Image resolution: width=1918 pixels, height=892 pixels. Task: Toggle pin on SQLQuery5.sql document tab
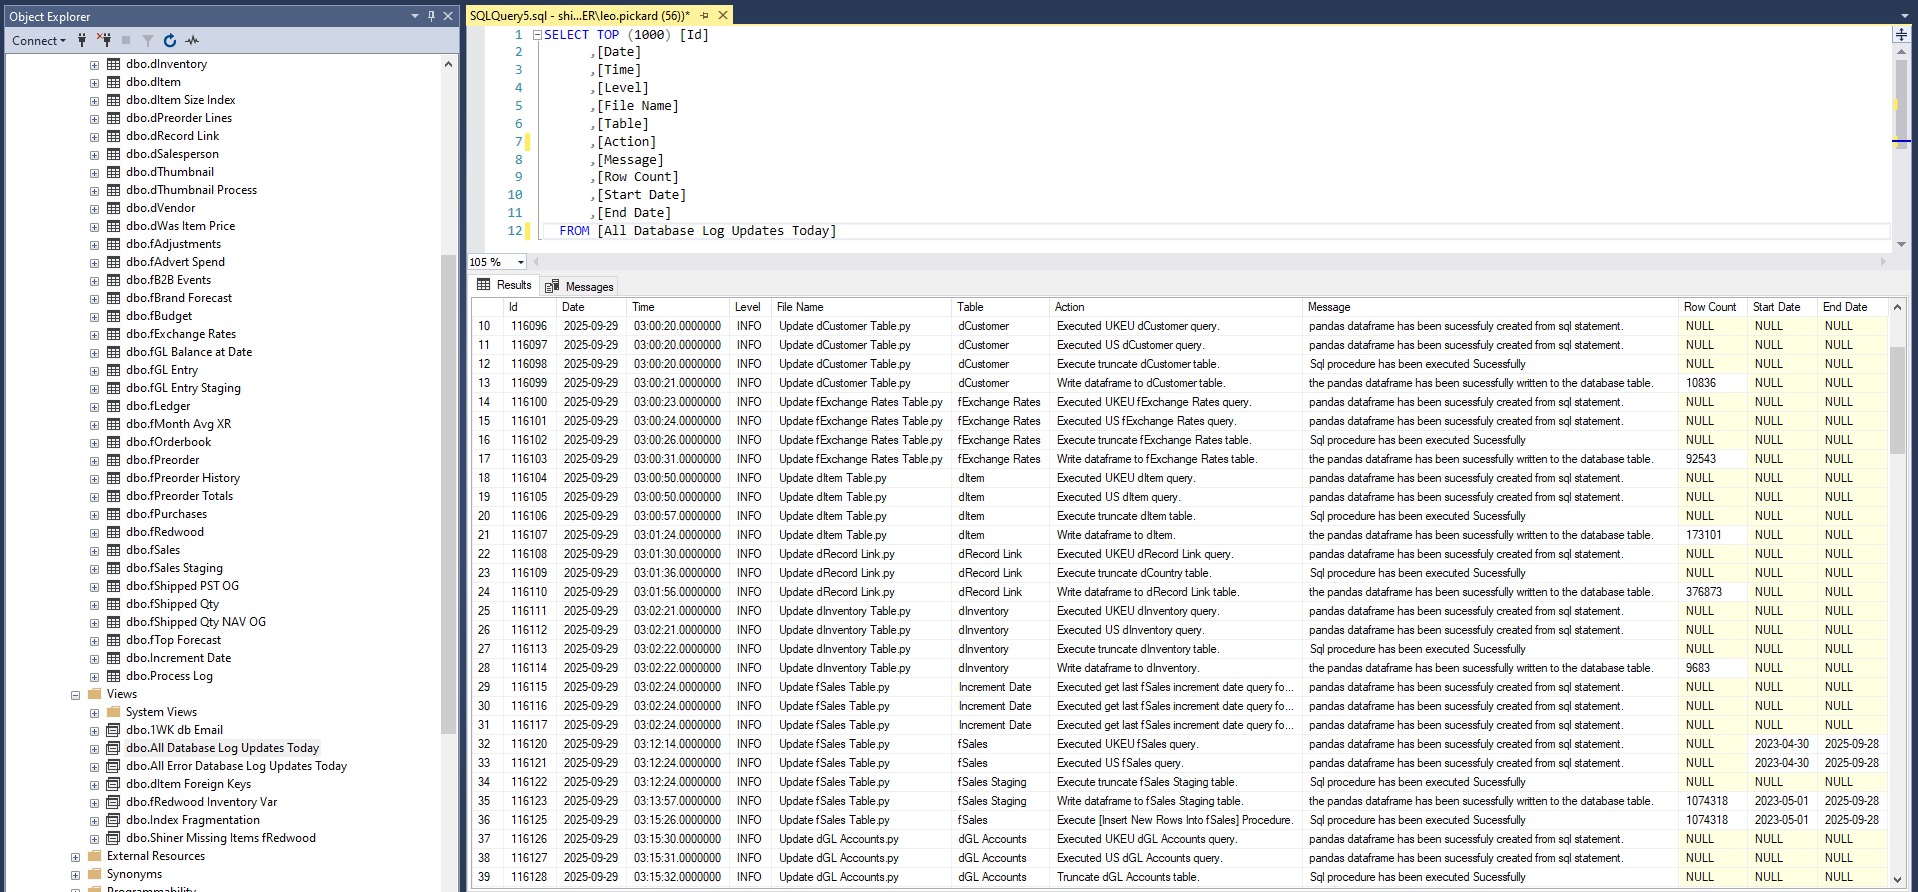click(x=705, y=15)
